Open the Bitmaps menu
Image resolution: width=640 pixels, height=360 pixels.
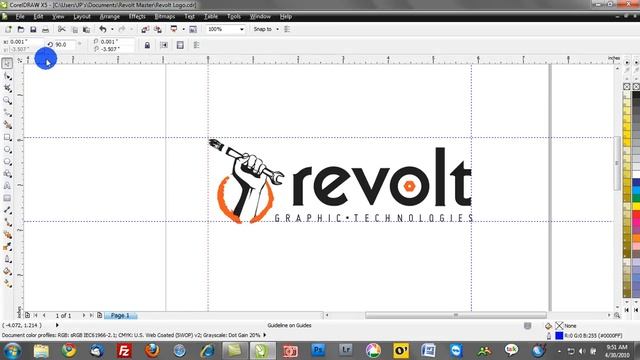pyautogui.click(x=165, y=17)
